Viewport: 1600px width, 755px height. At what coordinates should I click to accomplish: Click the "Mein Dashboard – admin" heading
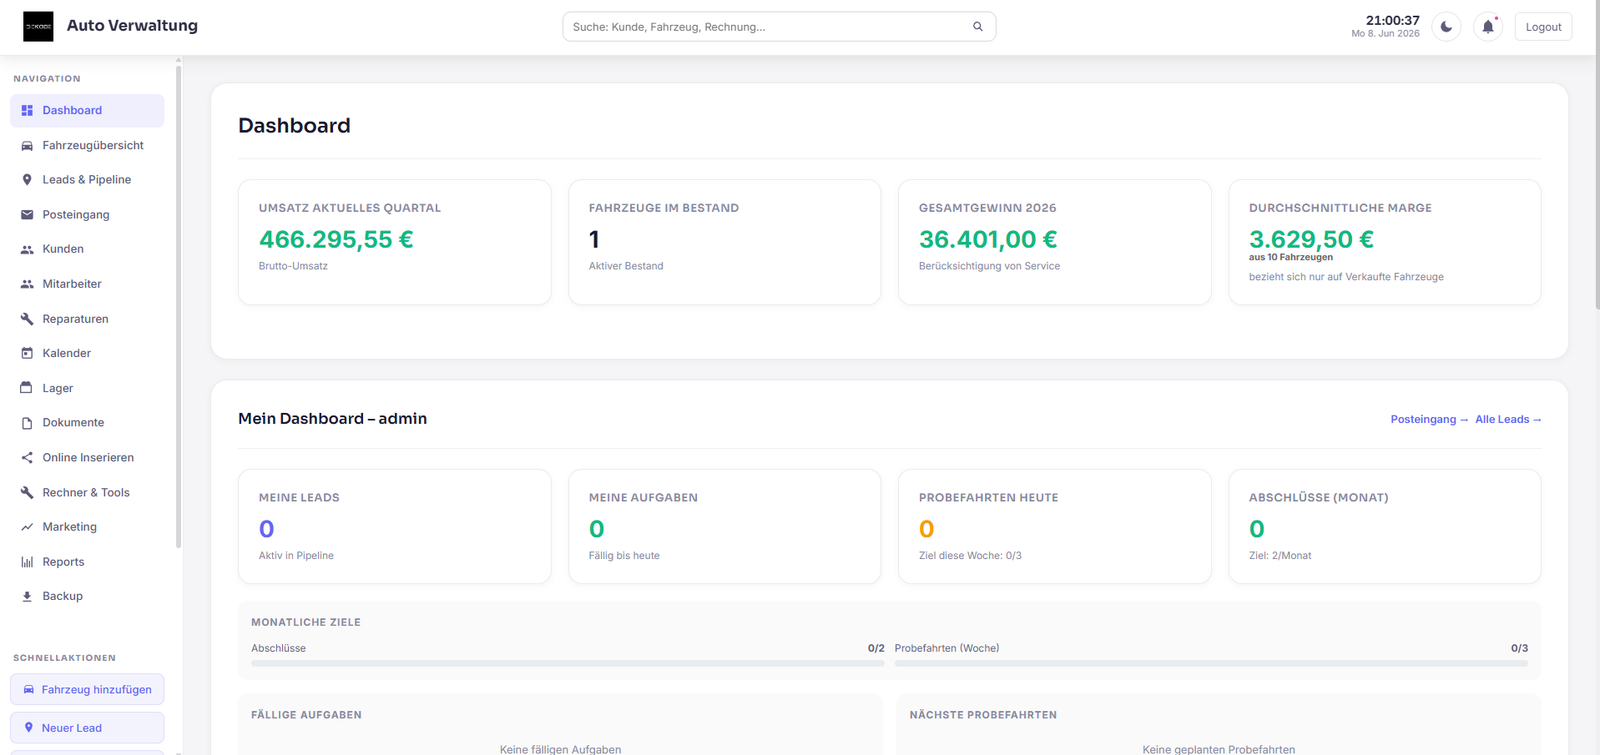pos(332,419)
